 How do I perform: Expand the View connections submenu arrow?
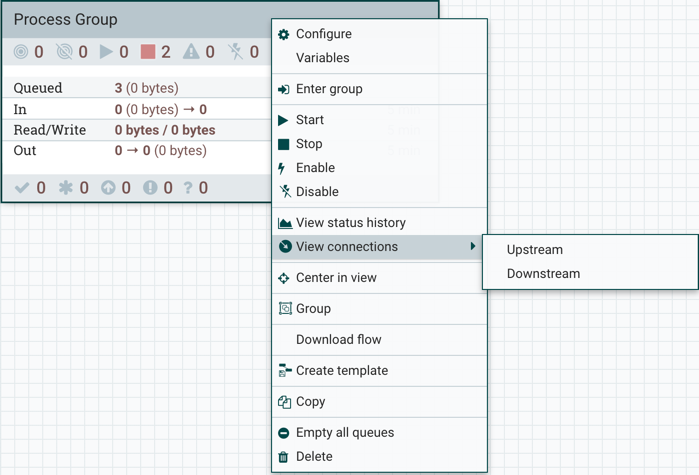(473, 247)
